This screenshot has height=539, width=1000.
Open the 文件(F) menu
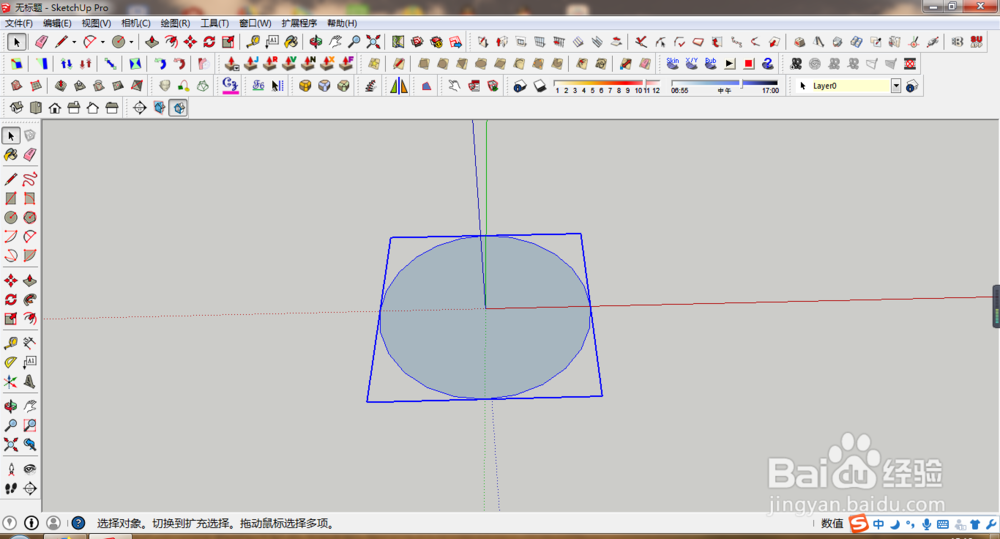click(19, 23)
